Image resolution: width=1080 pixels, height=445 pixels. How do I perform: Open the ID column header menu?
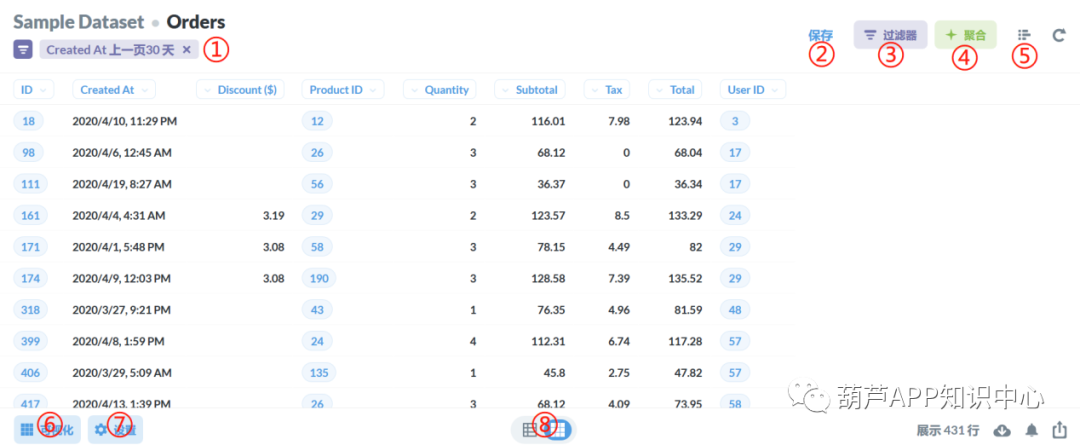(33, 90)
